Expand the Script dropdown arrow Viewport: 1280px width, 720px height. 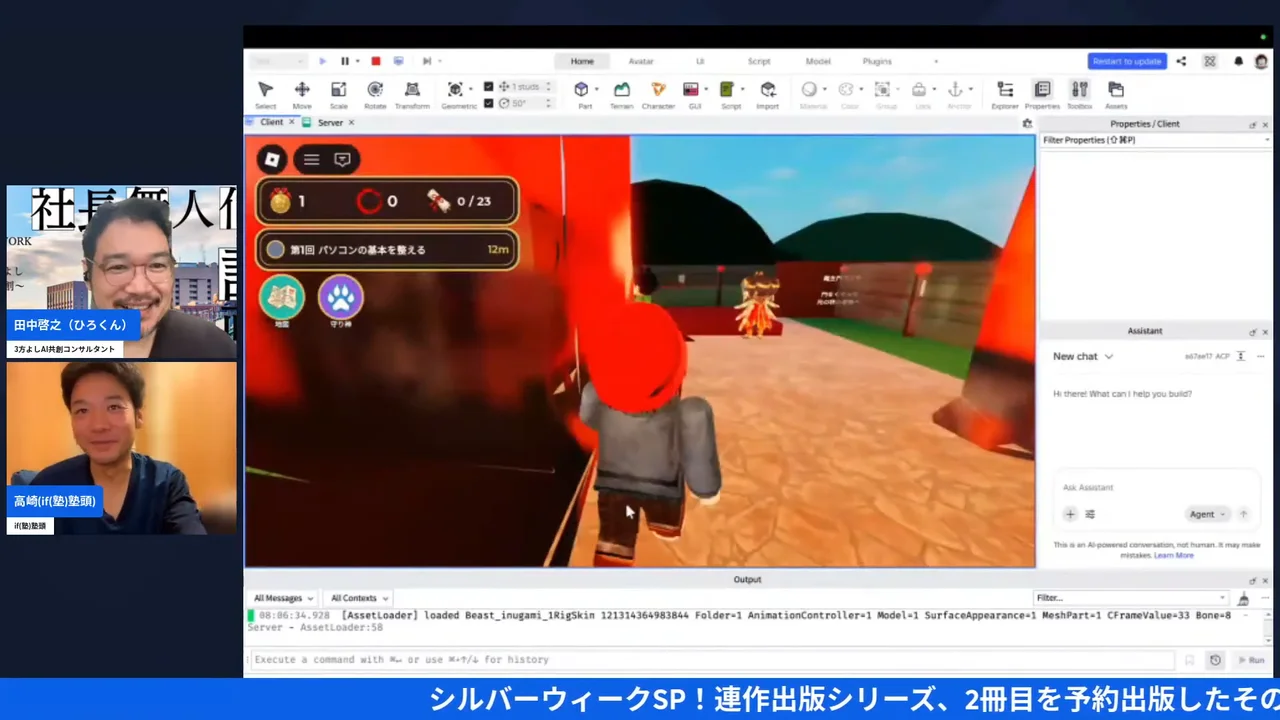(x=742, y=89)
